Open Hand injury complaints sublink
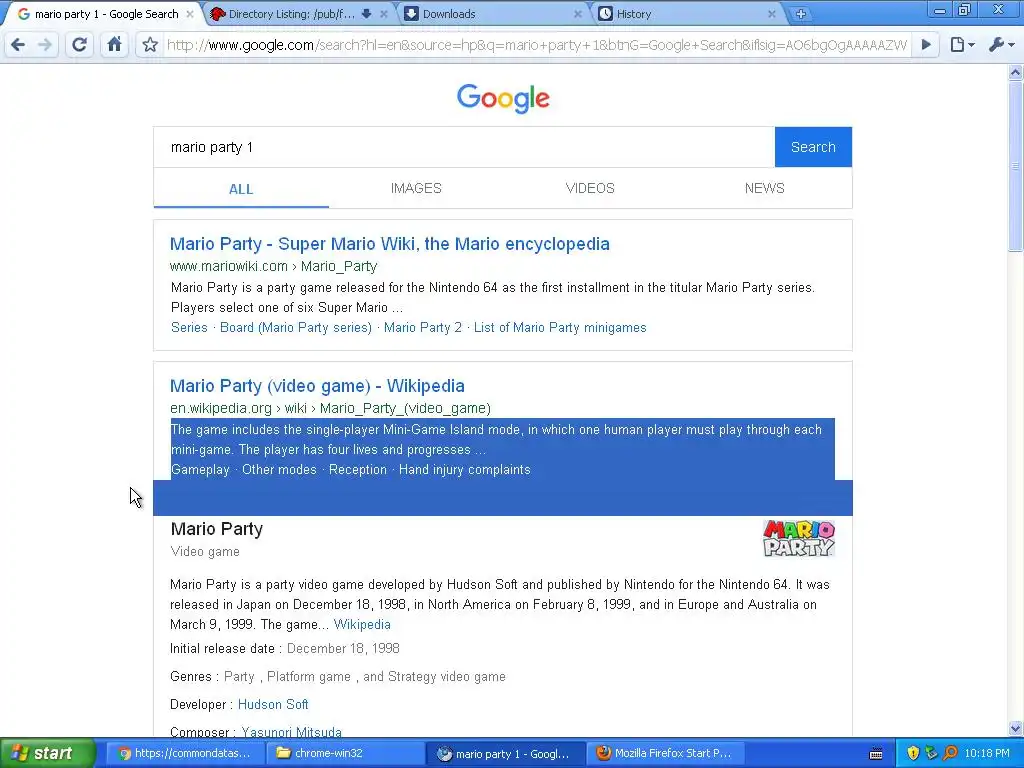 click(464, 470)
